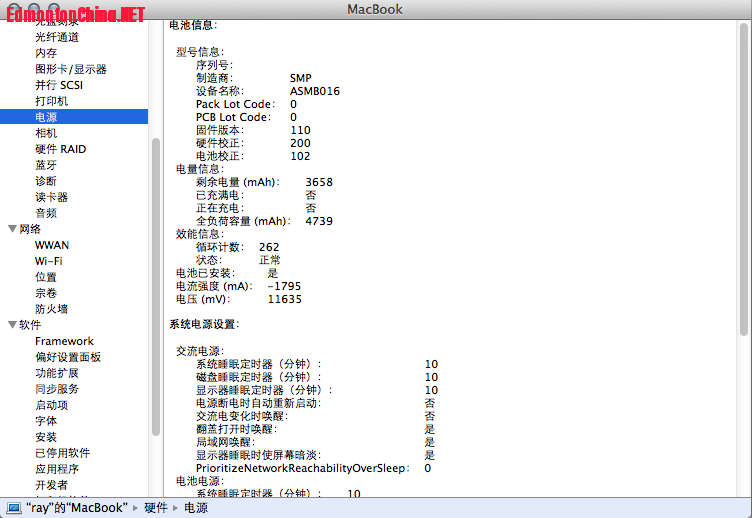Open 图形卡/显示器 sidebar item

click(70, 69)
